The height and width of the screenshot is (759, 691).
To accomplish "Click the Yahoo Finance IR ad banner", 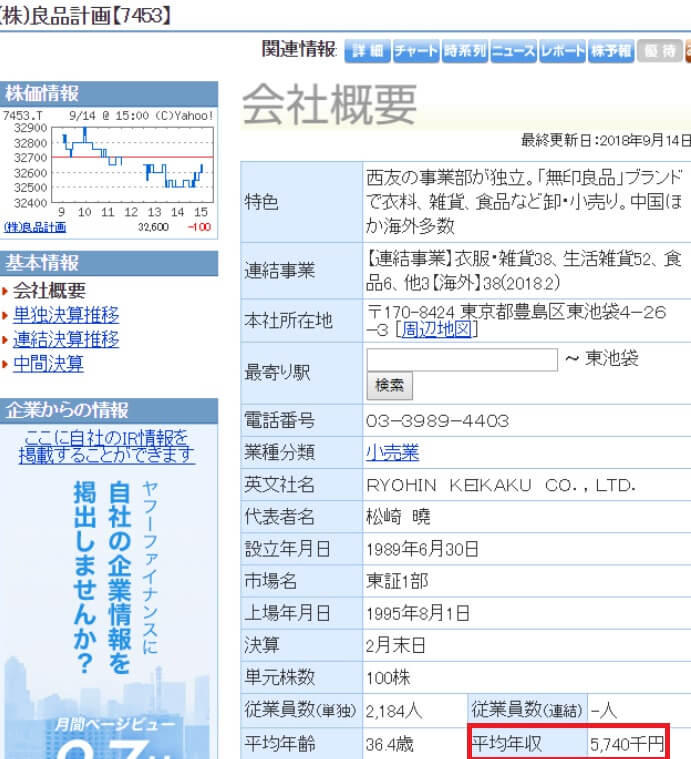I will pos(108,615).
